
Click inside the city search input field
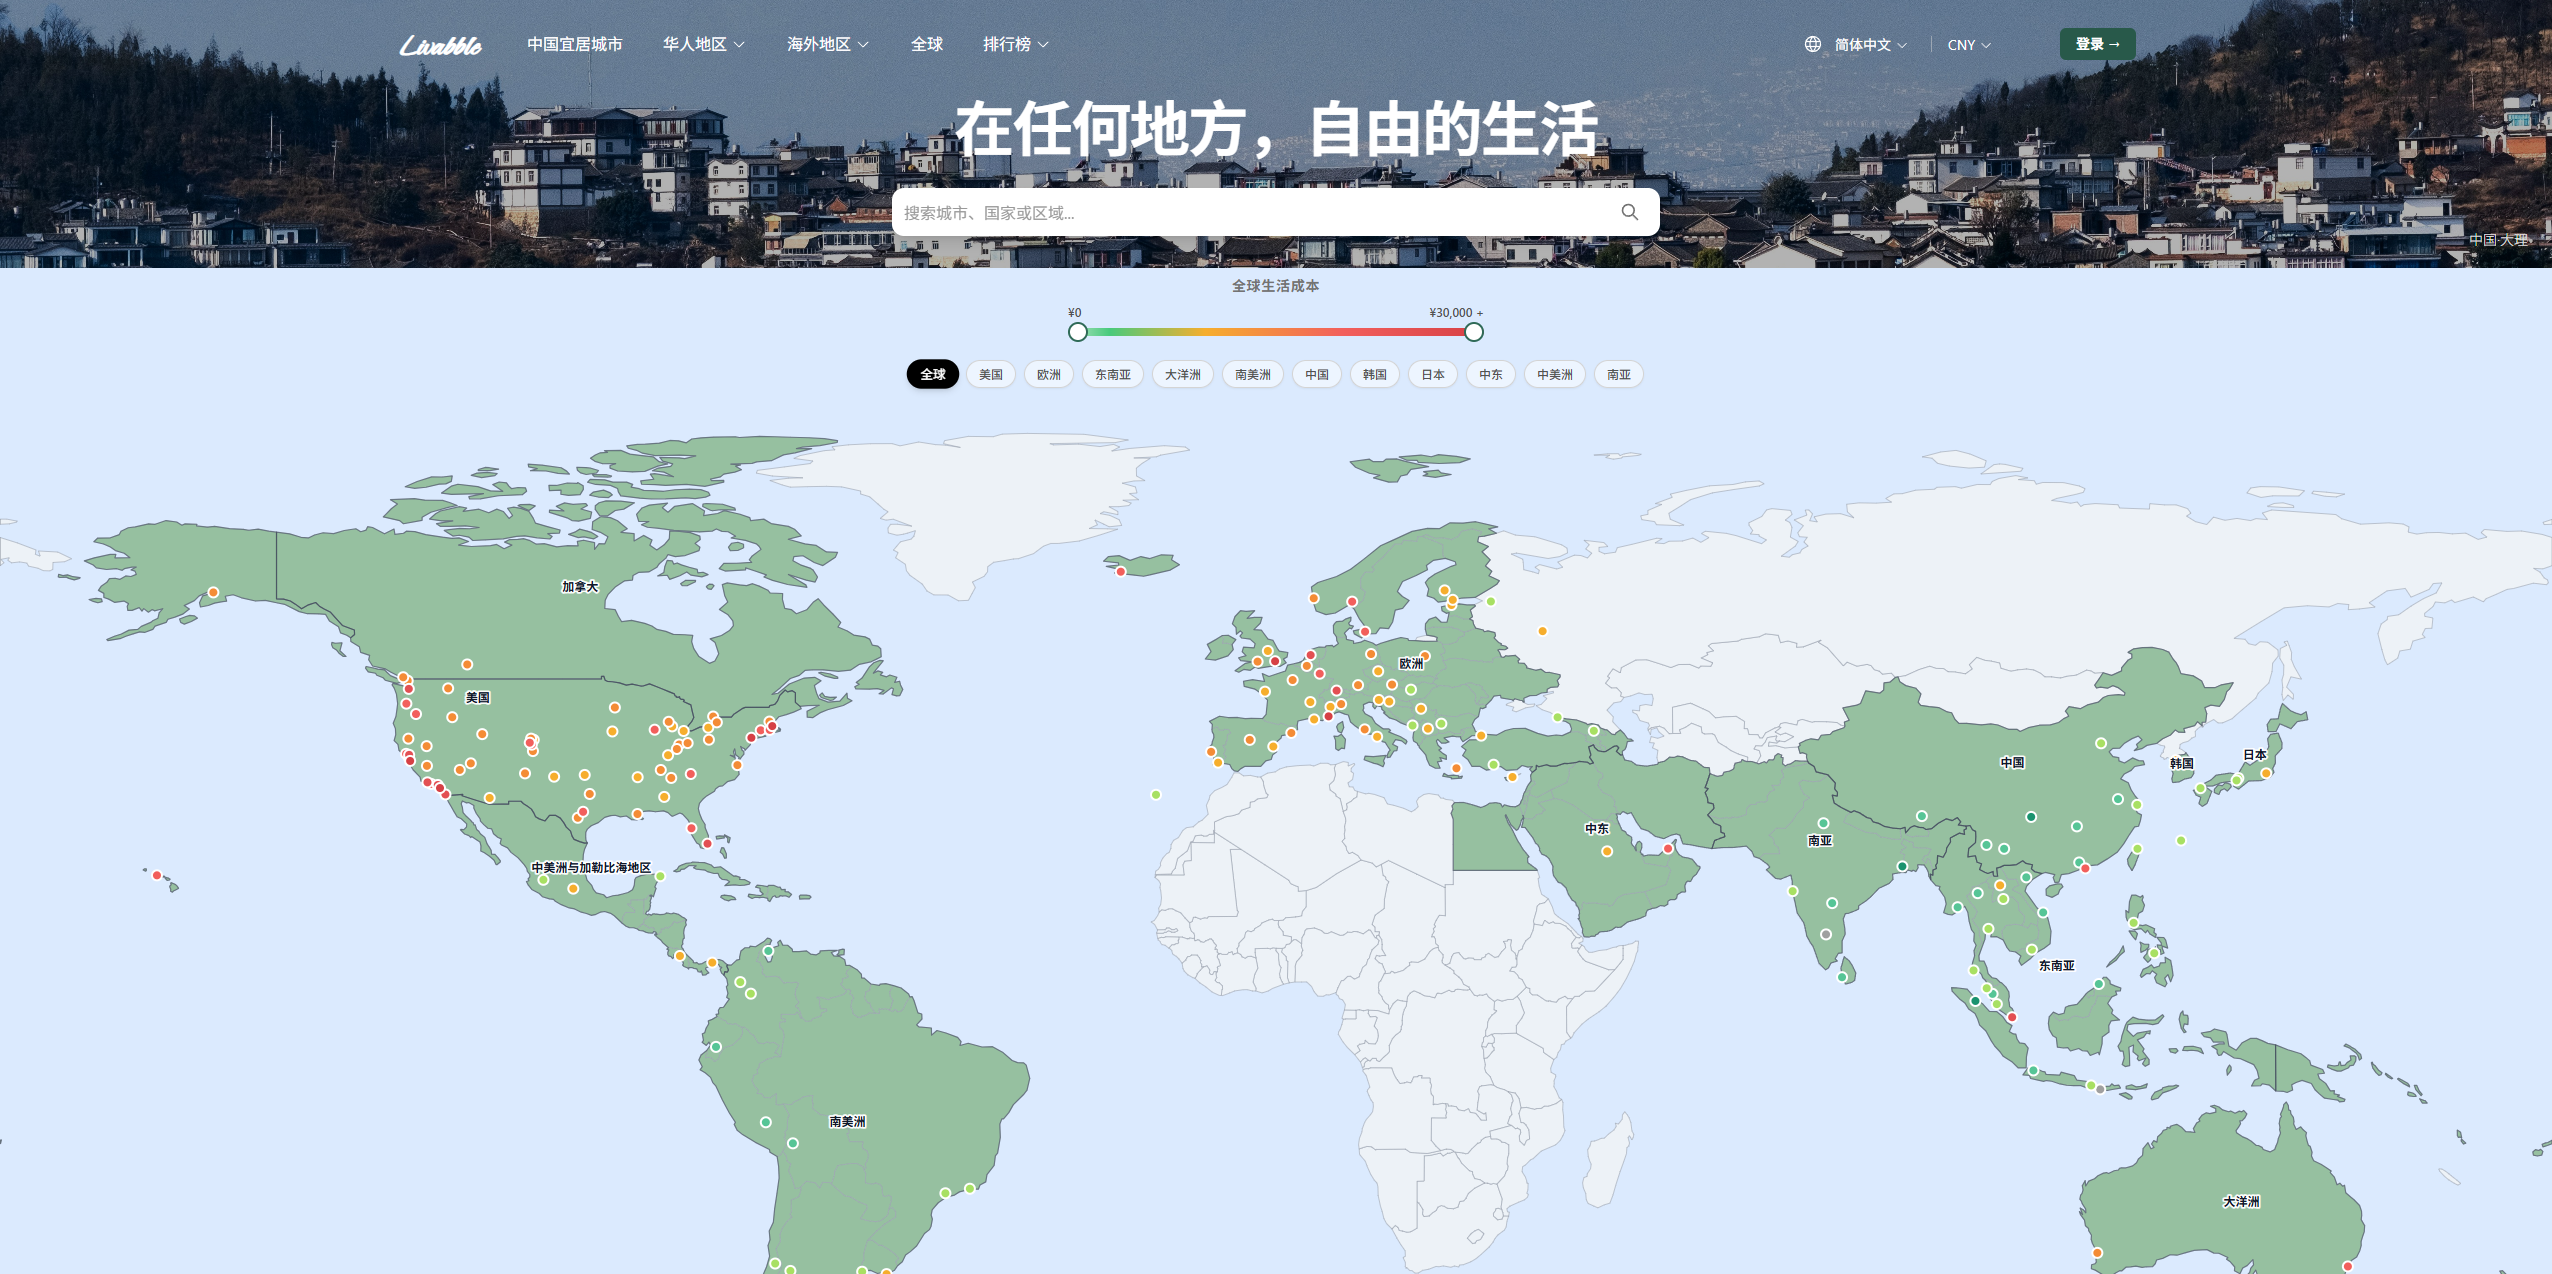tap(1200, 211)
